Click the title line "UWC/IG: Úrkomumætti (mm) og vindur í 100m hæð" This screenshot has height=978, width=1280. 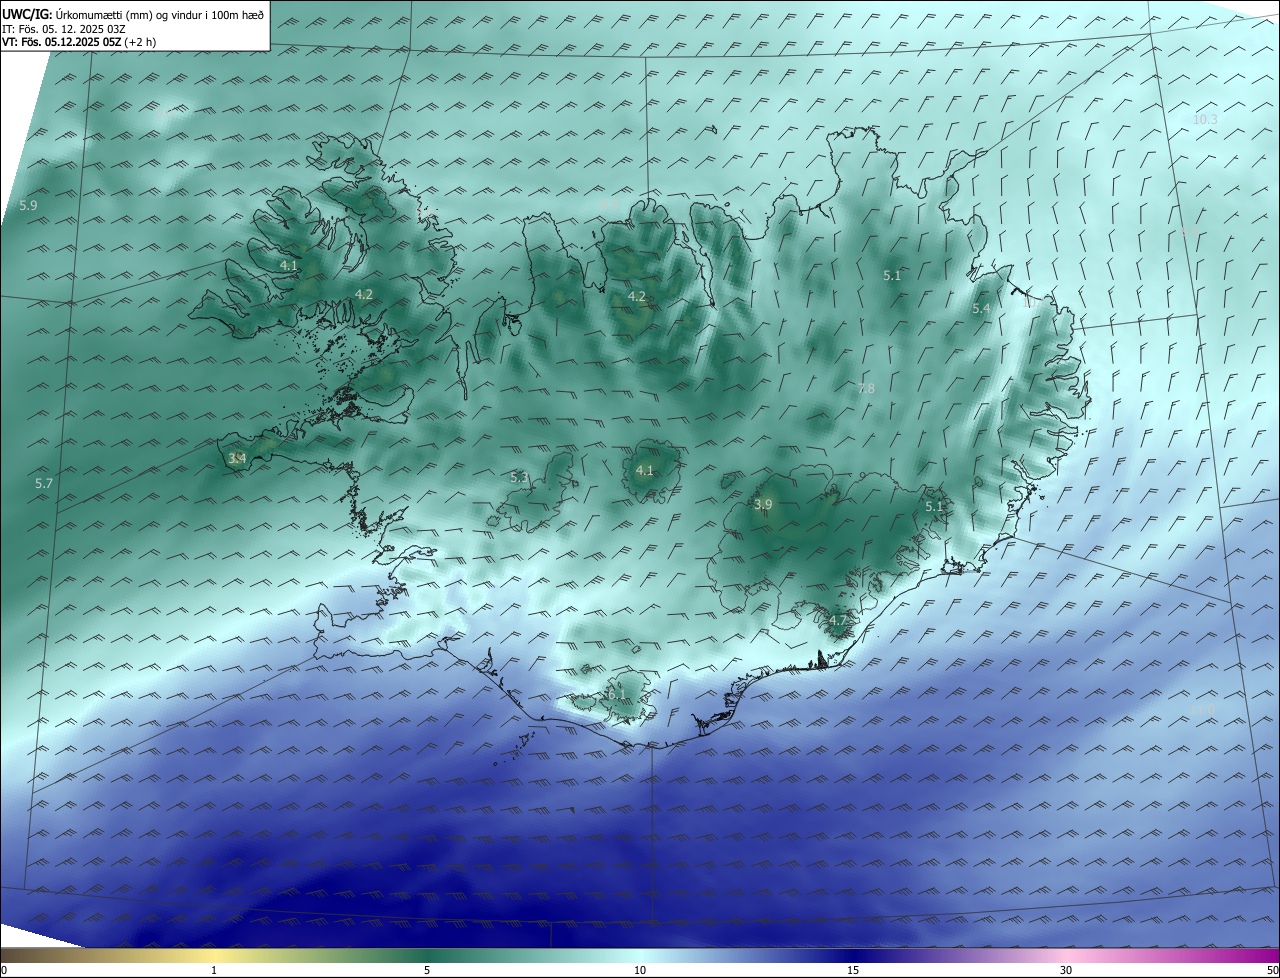(x=133, y=14)
